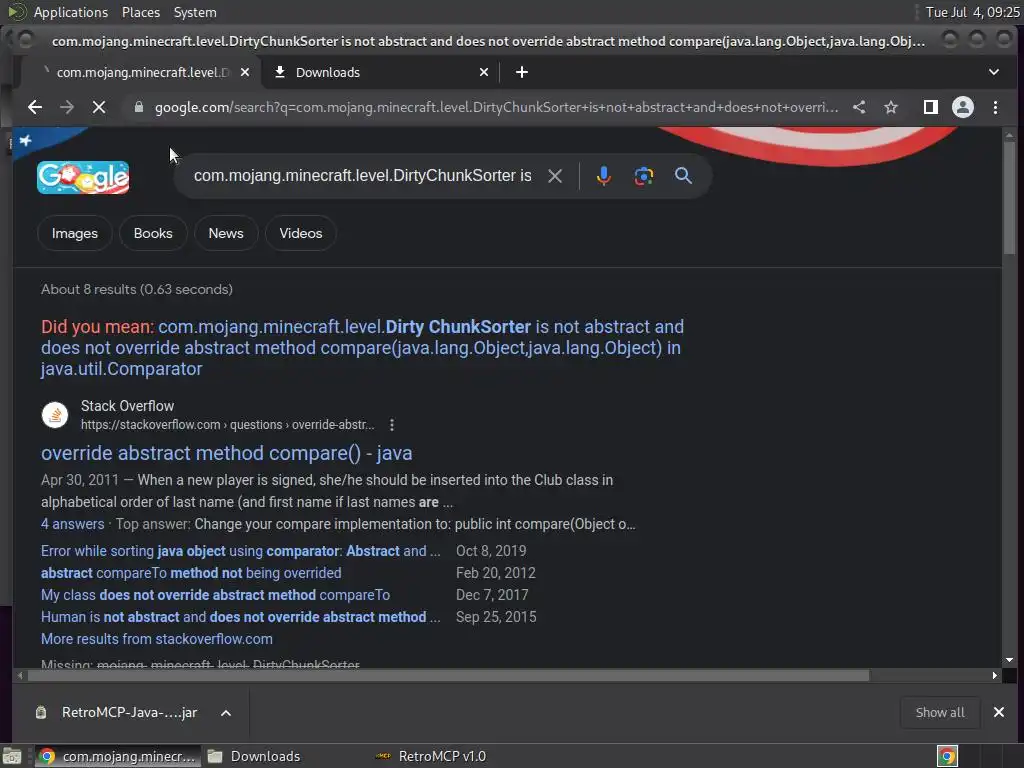This screenshot has height=768, width=1024.
Task: Click the Google doodle logo
Action: [83, 177]
